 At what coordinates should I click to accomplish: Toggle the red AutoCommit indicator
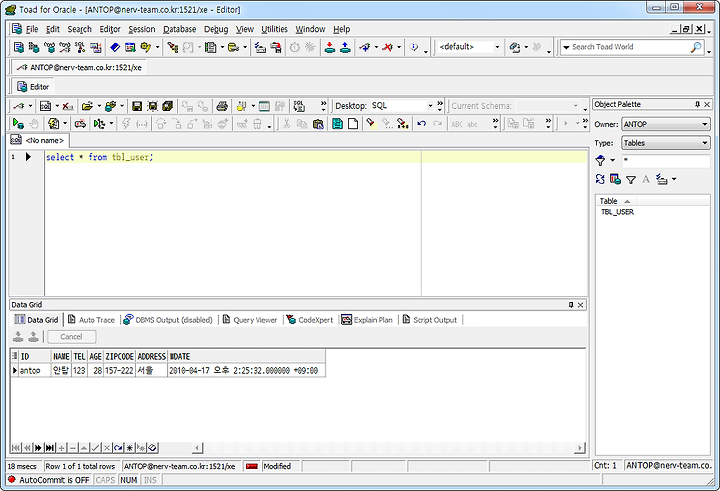(x=11, y=479)
